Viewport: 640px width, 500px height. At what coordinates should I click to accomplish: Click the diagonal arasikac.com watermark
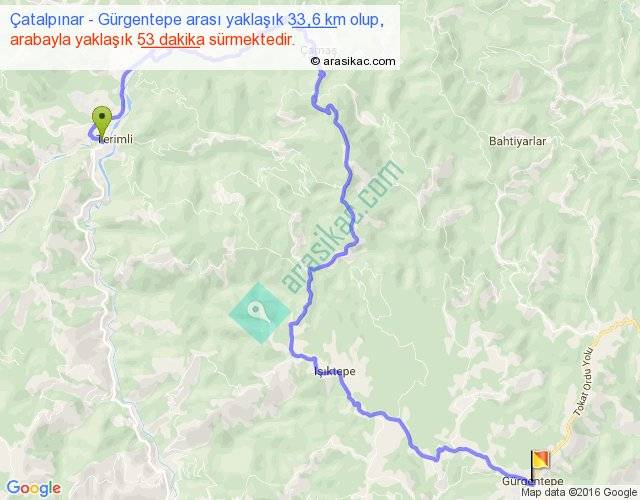[342, 227]
